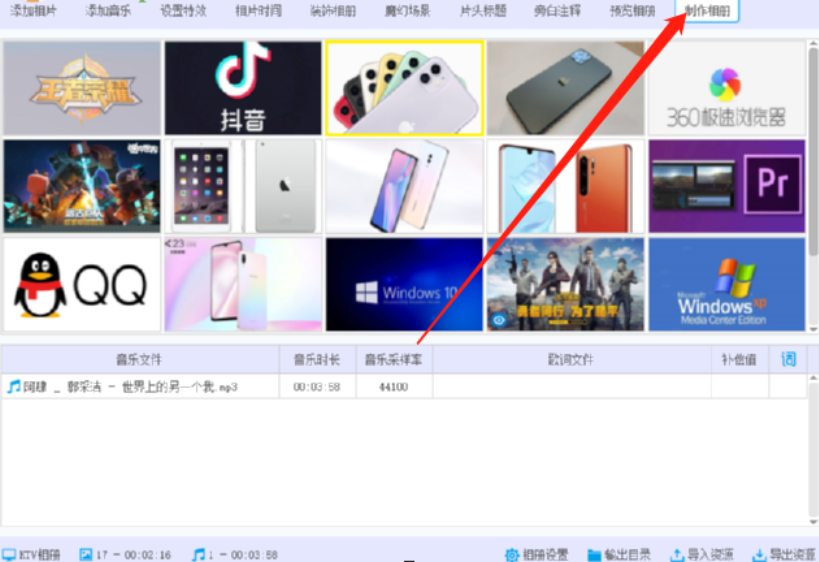Image resolution: width=819 pixels, height=562 pixels.
Task: Click the 制作相册 (make album) tab
Action: (707, 10)
